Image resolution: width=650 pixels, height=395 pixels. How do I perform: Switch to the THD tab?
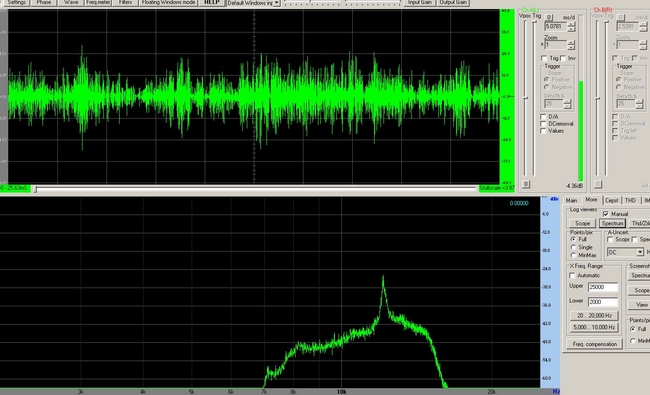[631, 201]
